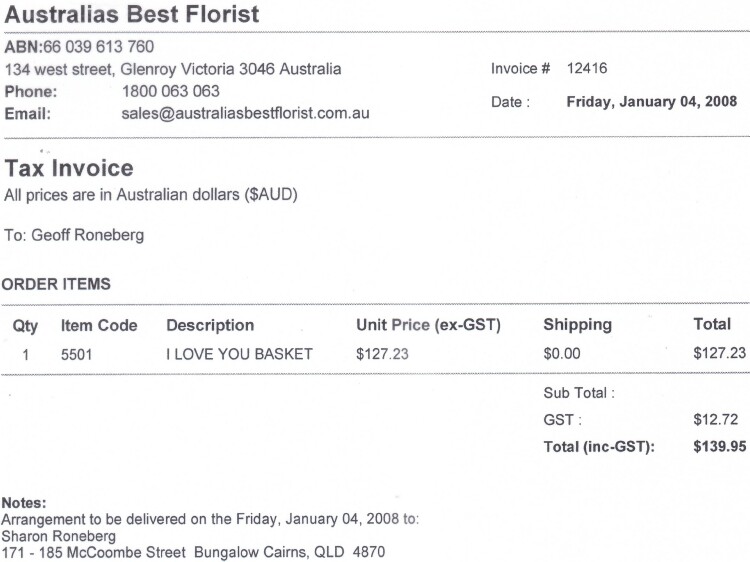Click the Australias Best Florist heading

coord(132,14)
